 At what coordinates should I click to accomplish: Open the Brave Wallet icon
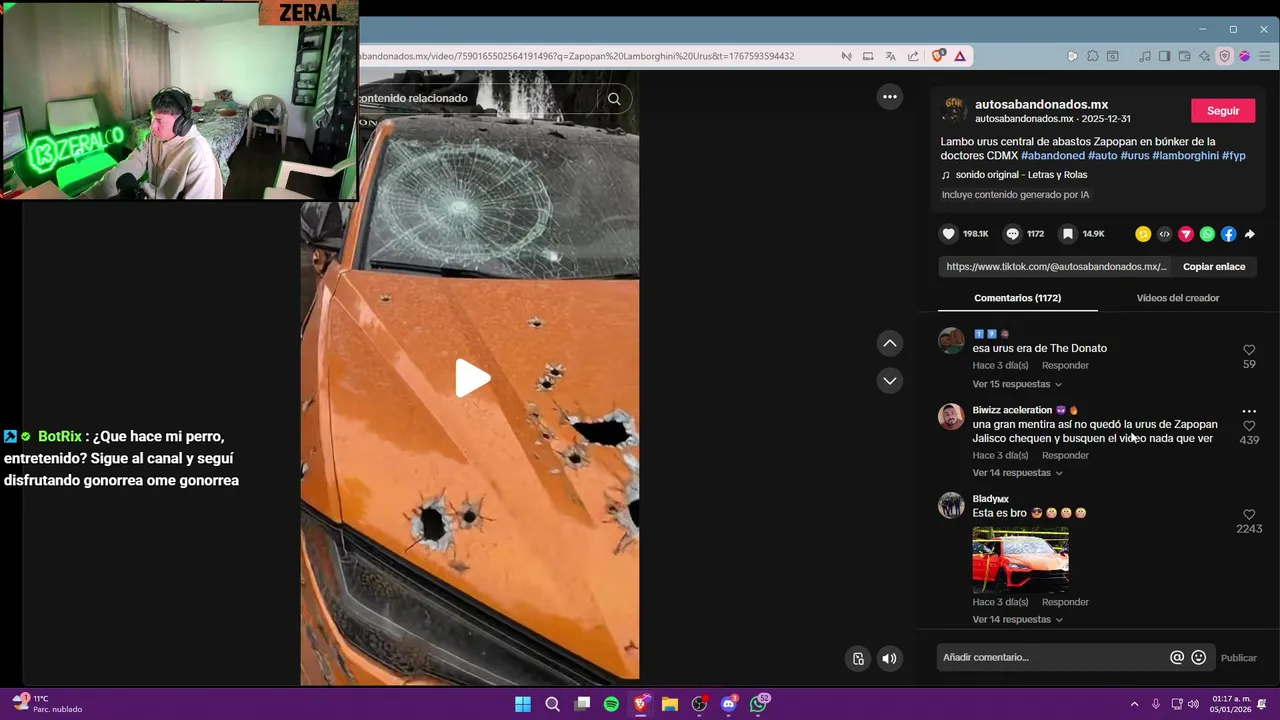pos(1184,56)
